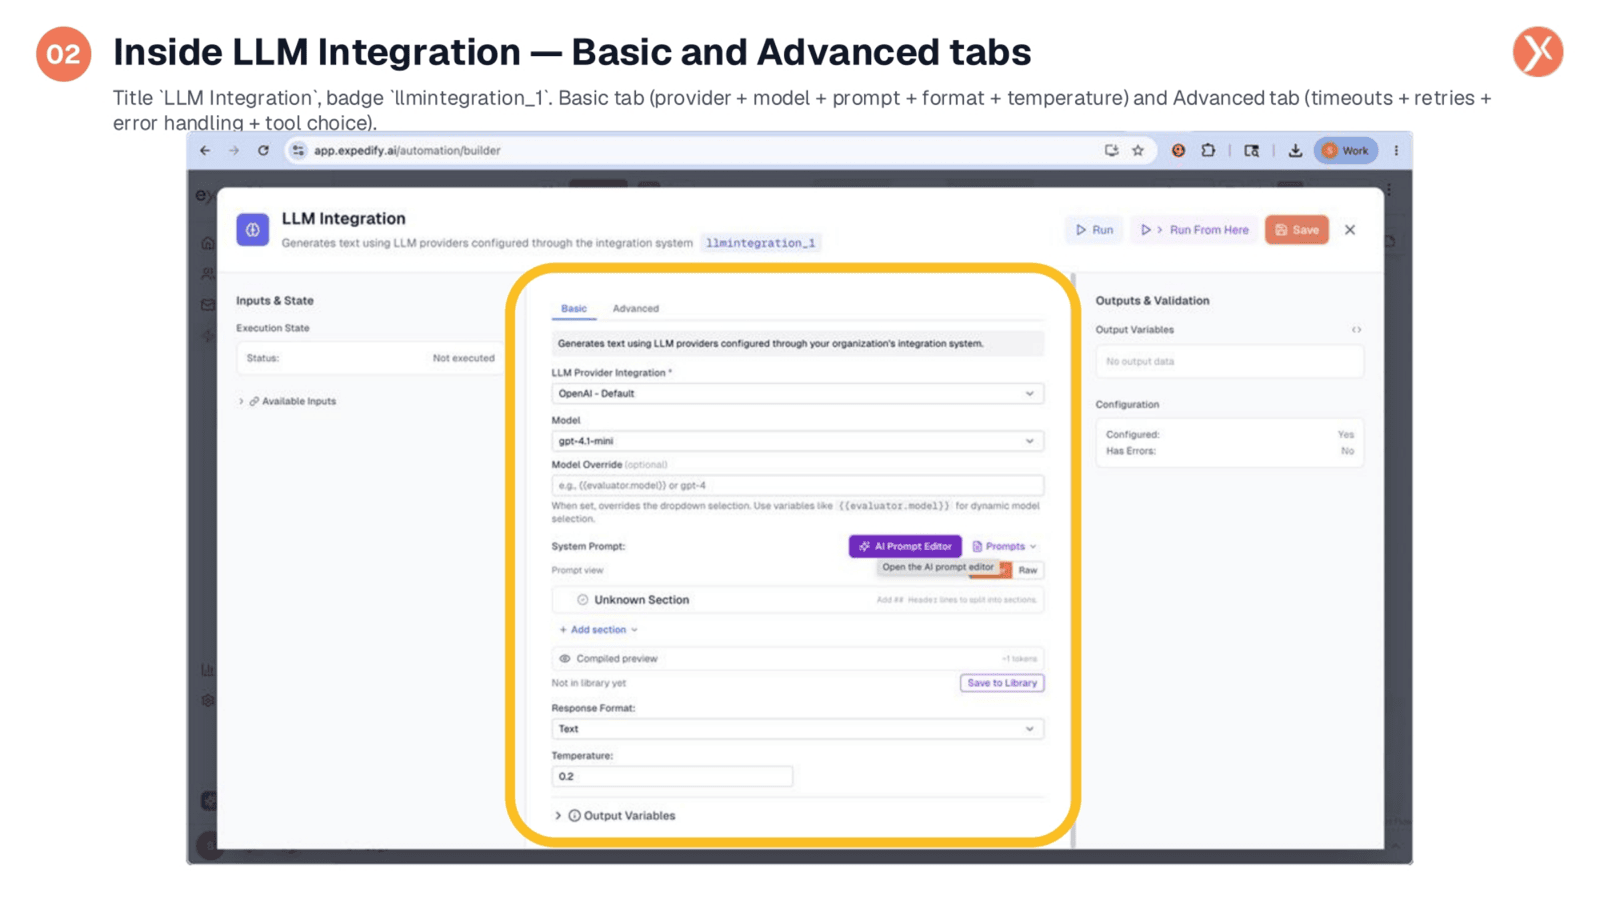The image size is (1600, 900).
Task: Run the LLM Integration node
Action: [1095, 230]
